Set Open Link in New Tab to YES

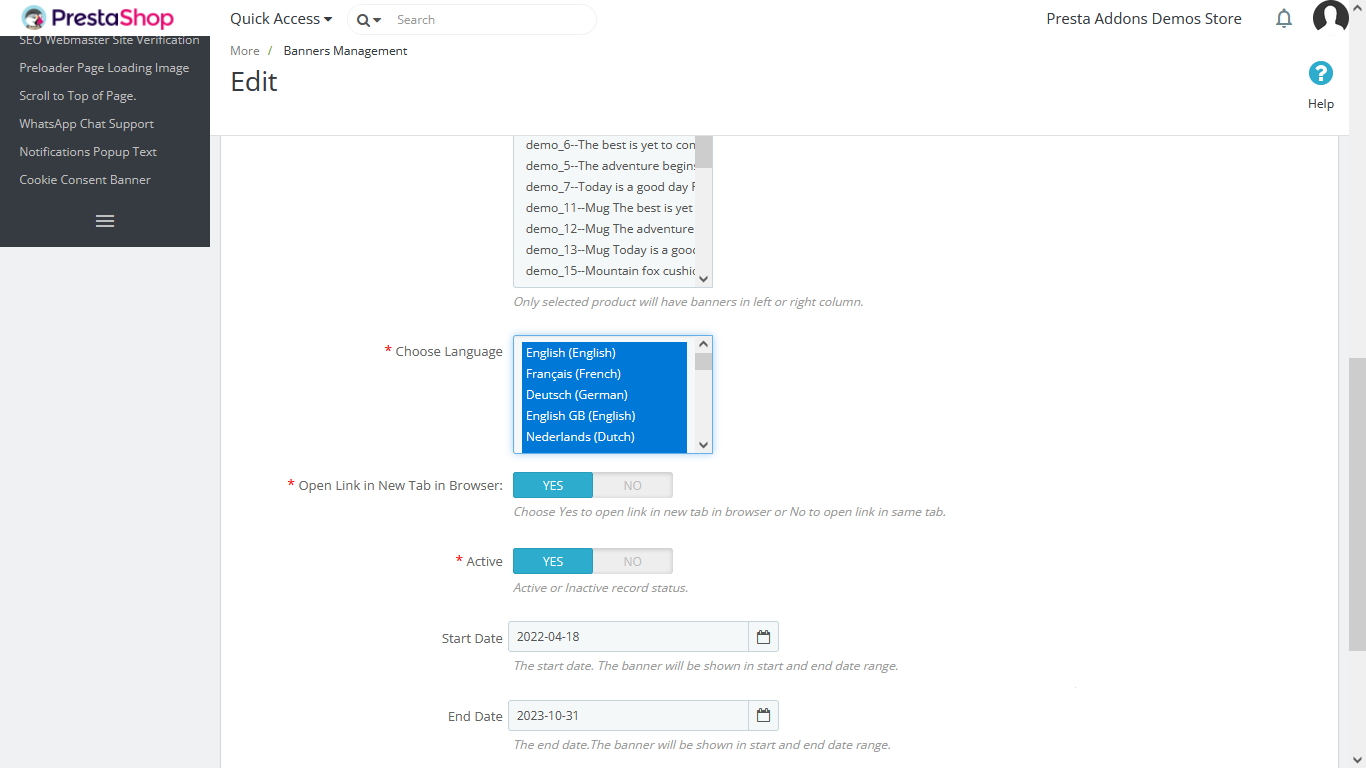point(553,485)
